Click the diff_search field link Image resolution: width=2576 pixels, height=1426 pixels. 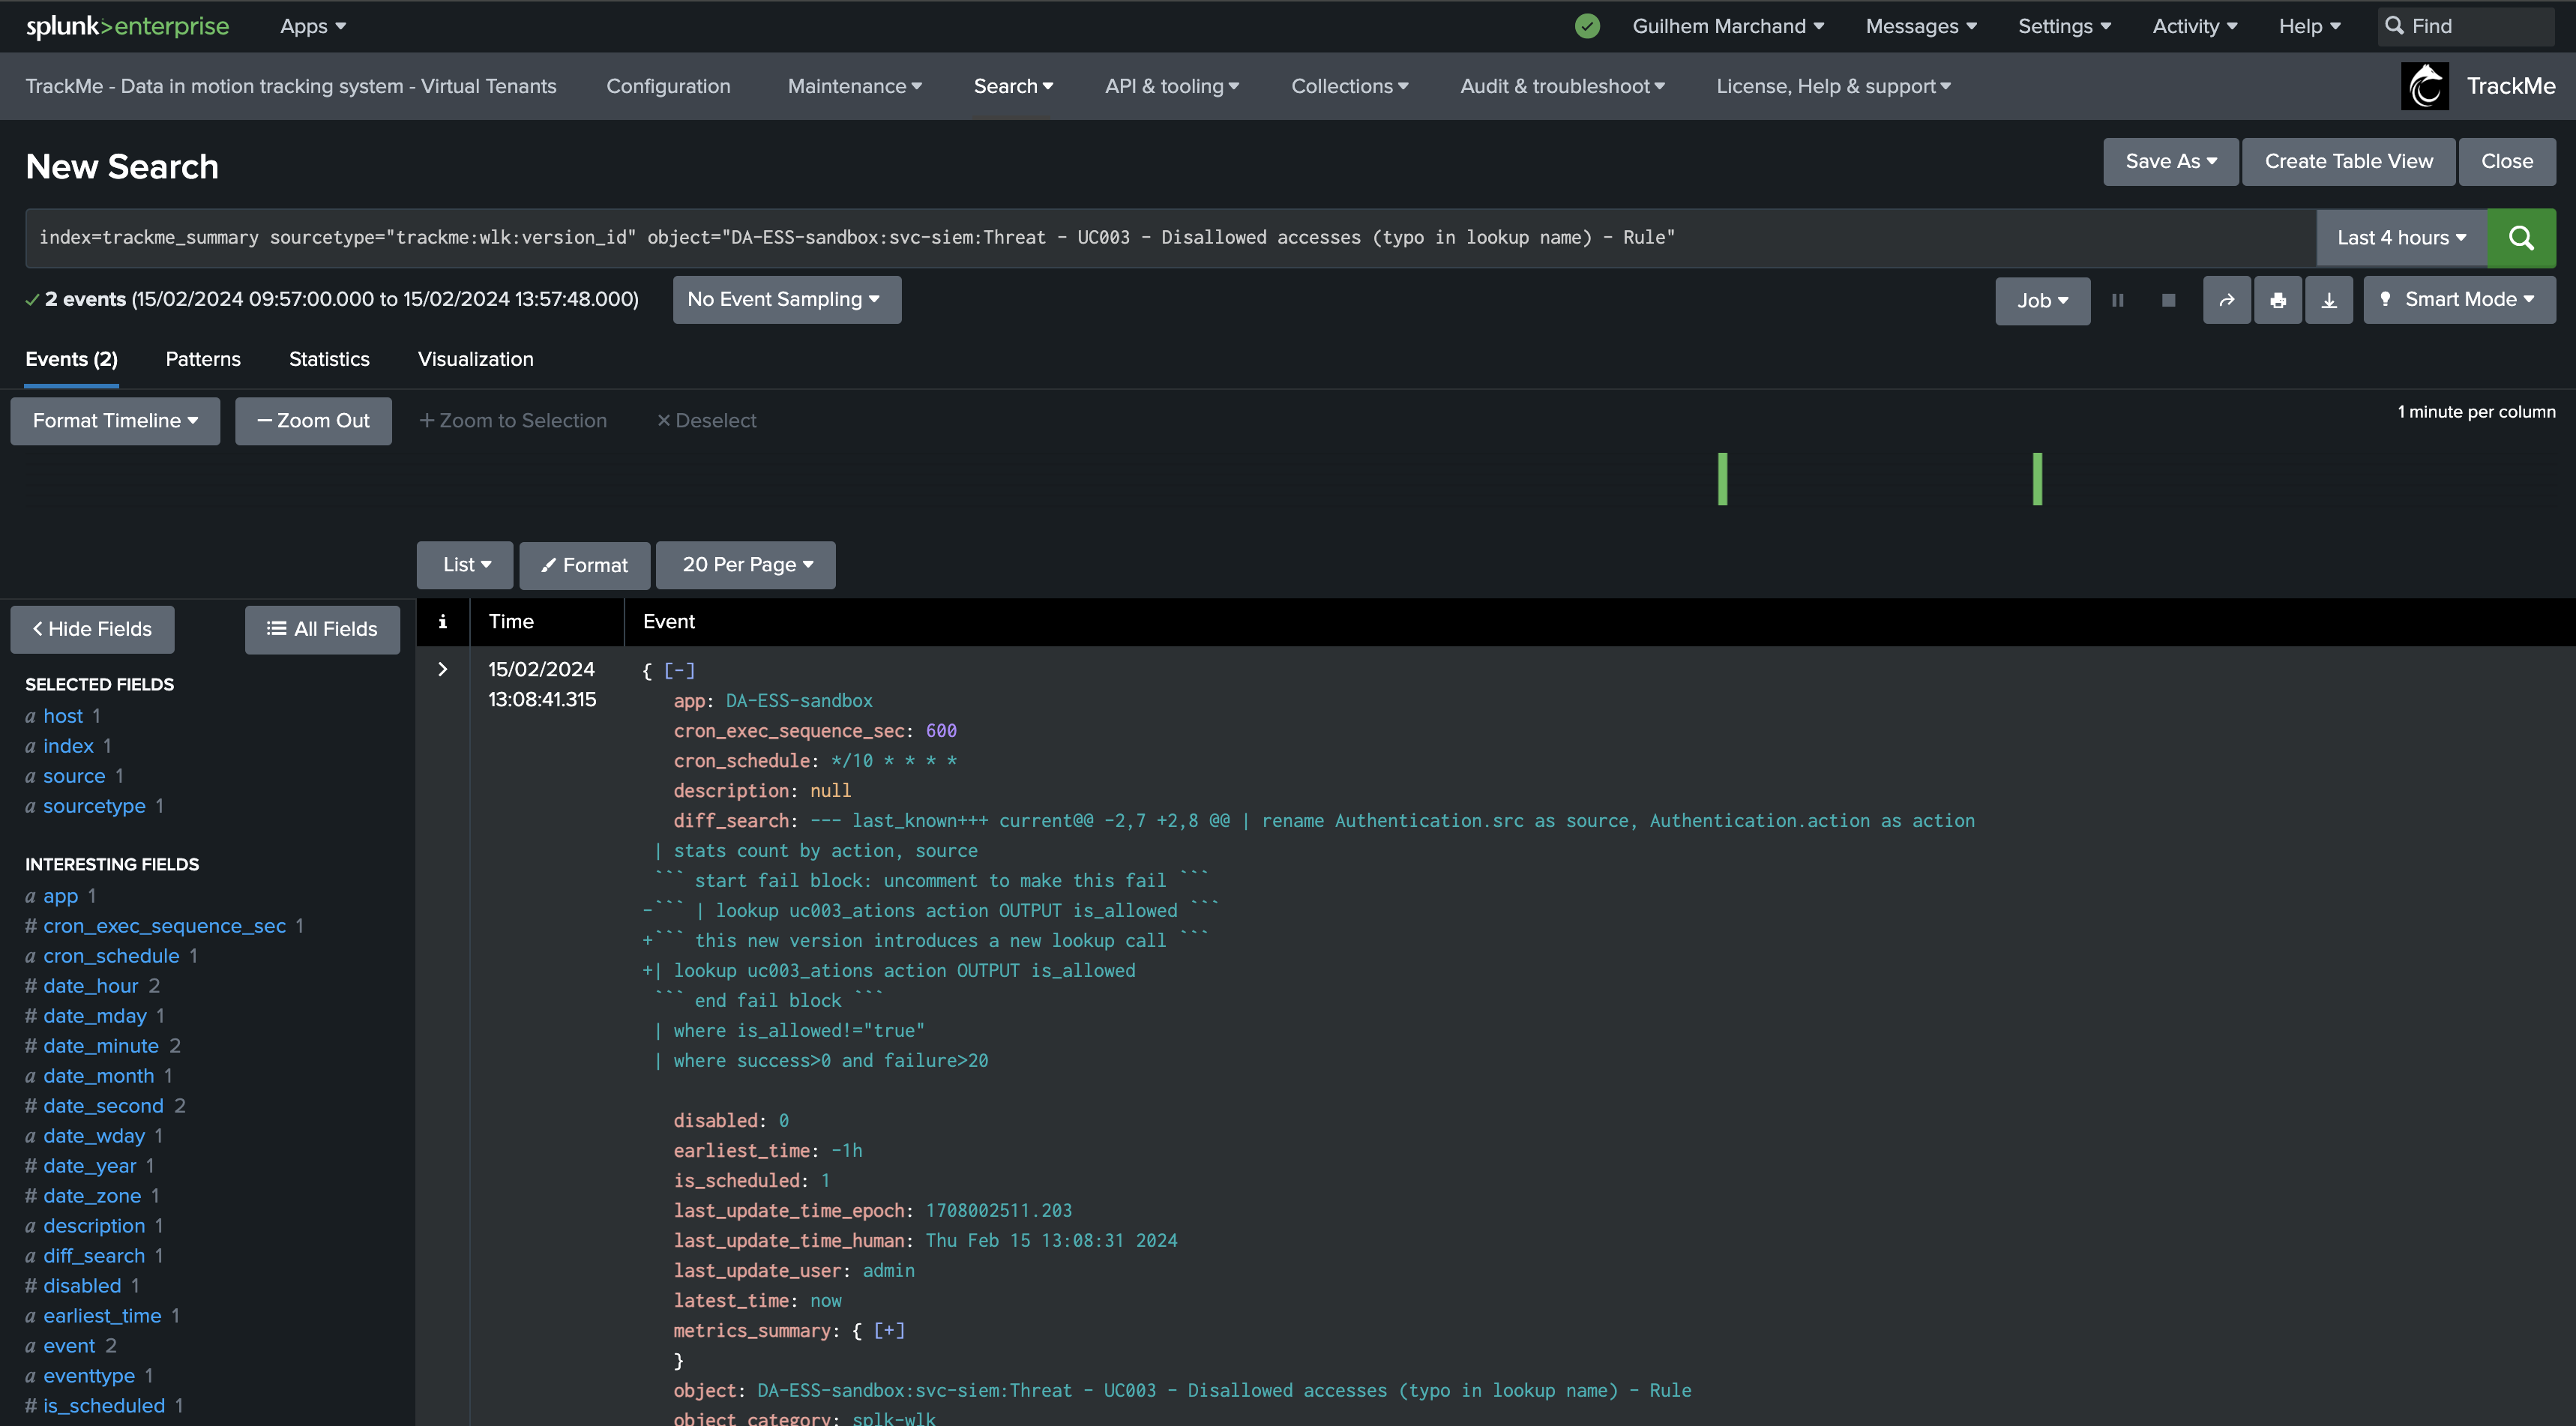click(x=94, y=1256)
